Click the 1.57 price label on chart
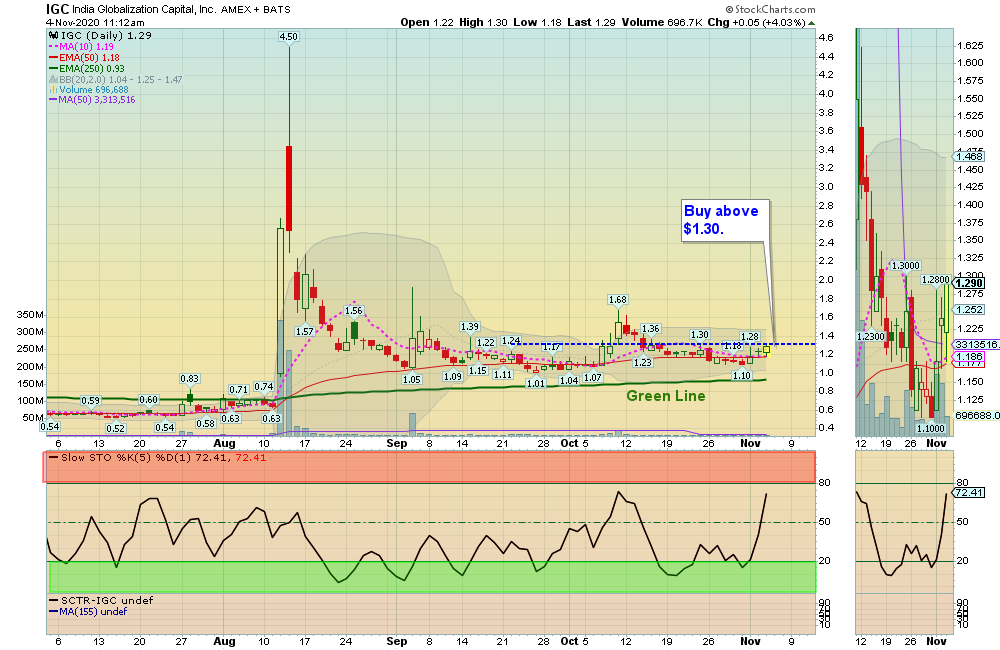This screenshot has height=650, width=1000. (304, 331)
